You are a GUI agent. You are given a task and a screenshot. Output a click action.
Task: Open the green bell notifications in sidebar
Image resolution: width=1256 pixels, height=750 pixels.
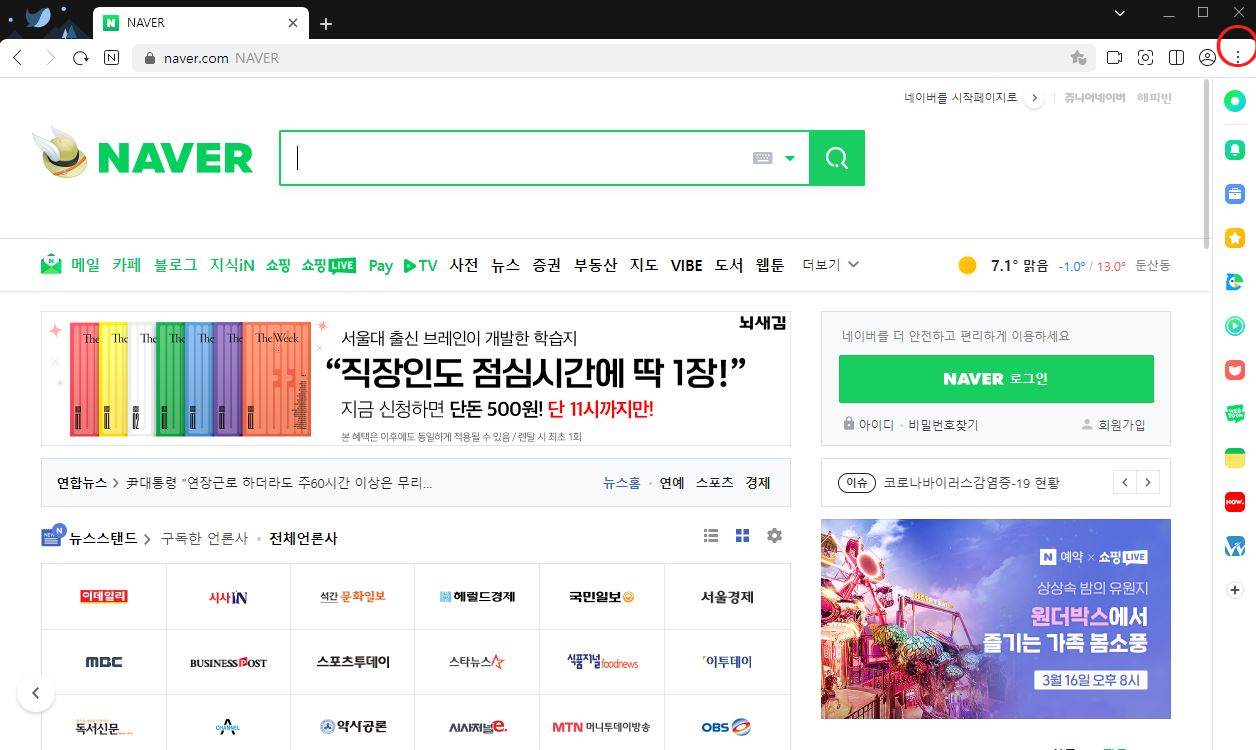(x=1235, y=150)
